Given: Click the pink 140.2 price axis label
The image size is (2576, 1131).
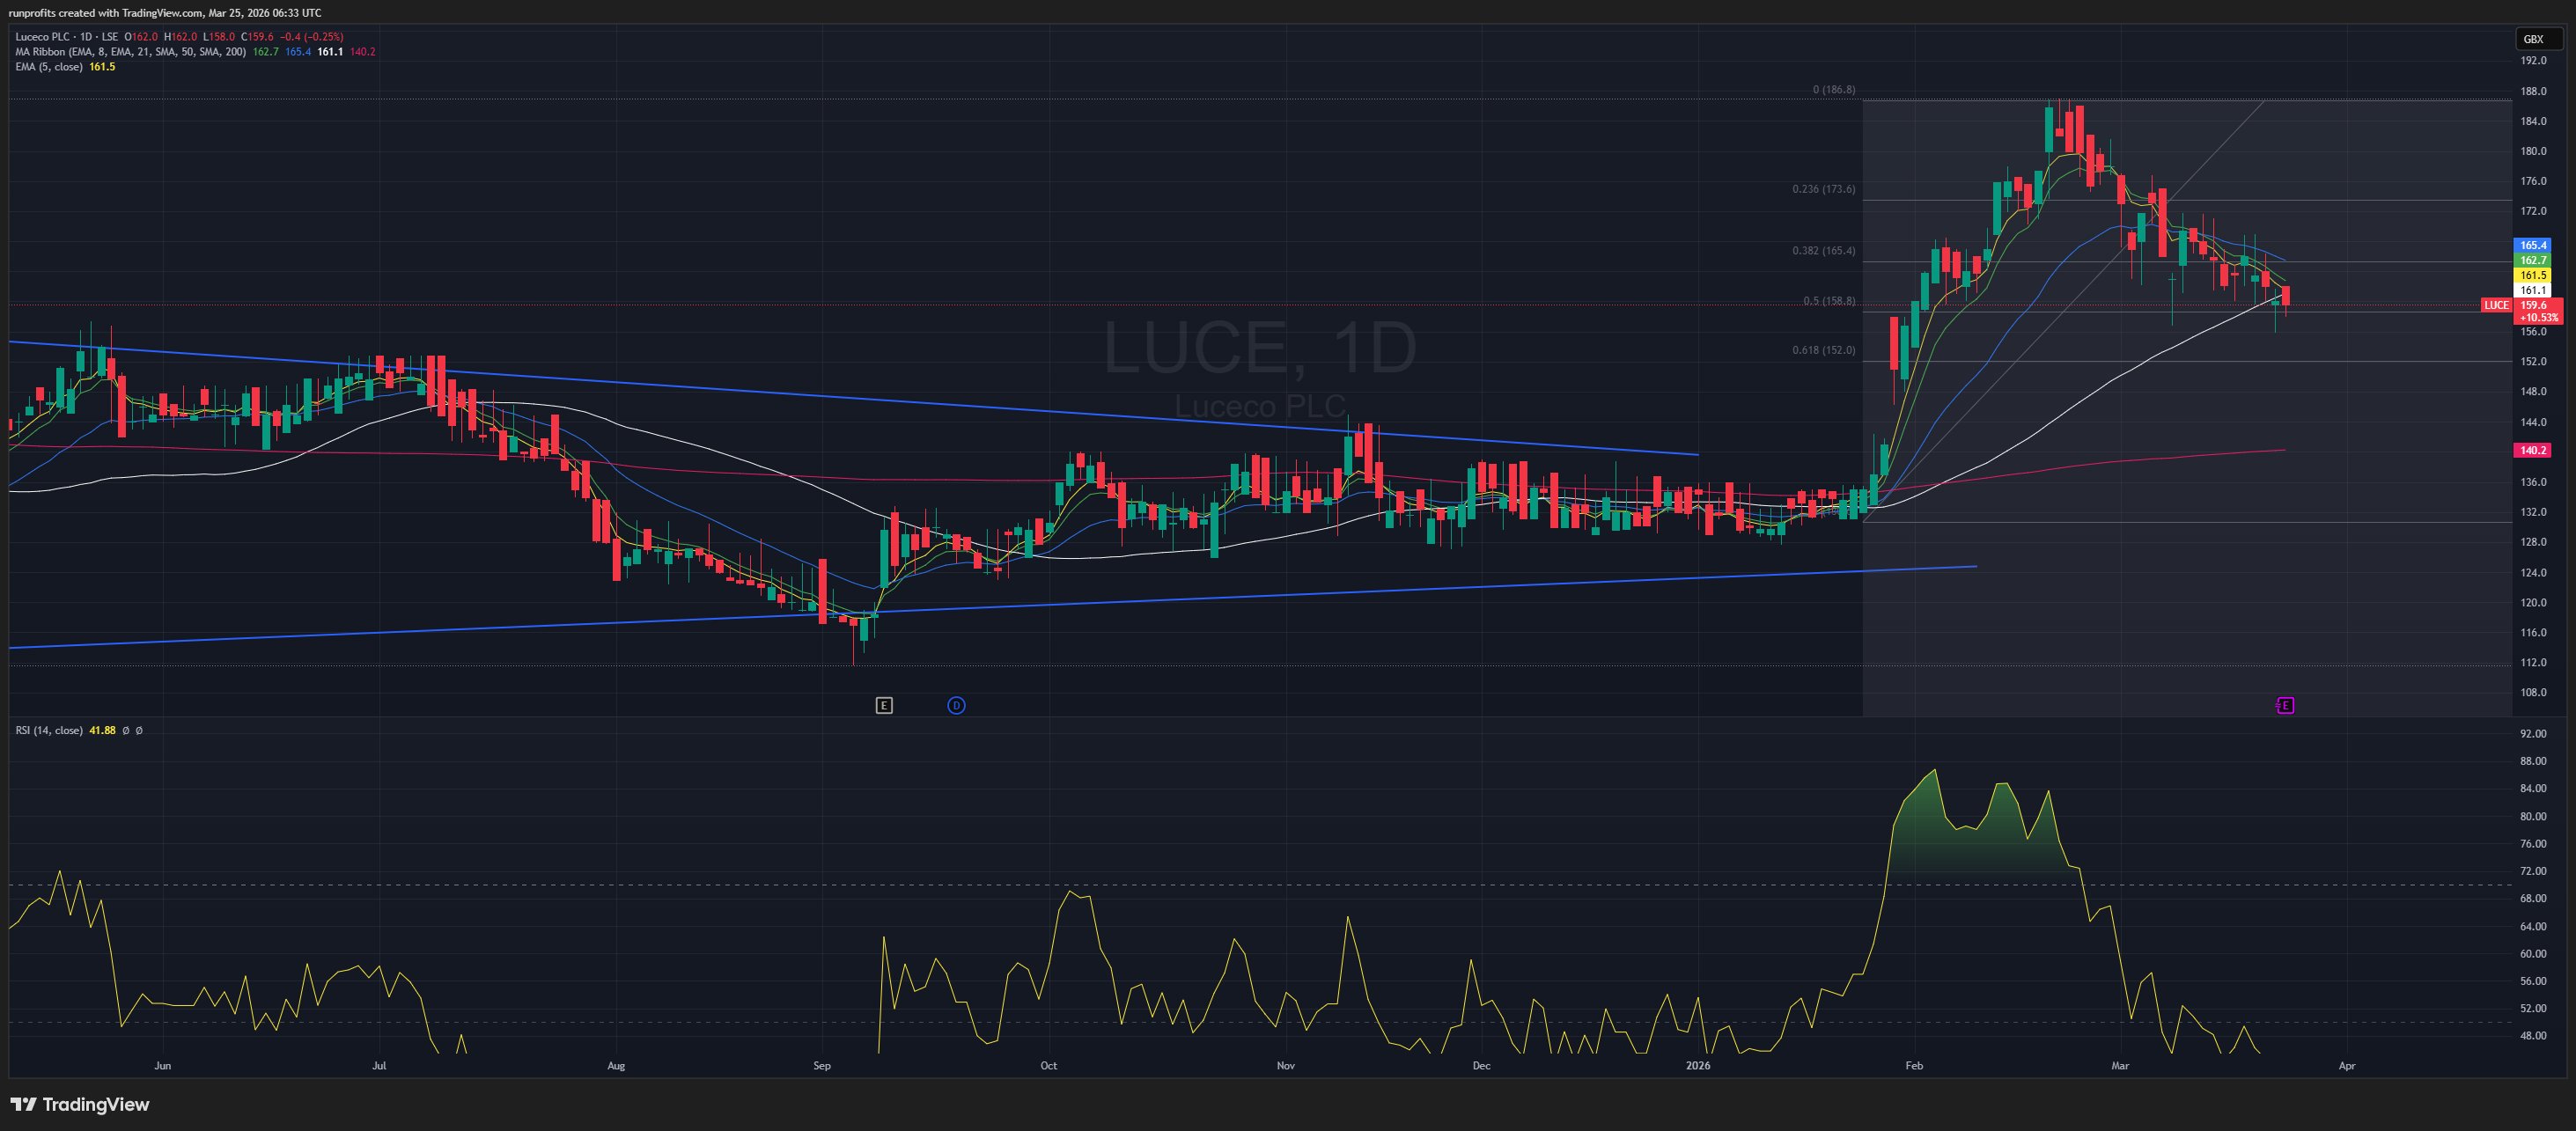Looking at the screenshot, I should (x=2532, y=450).
